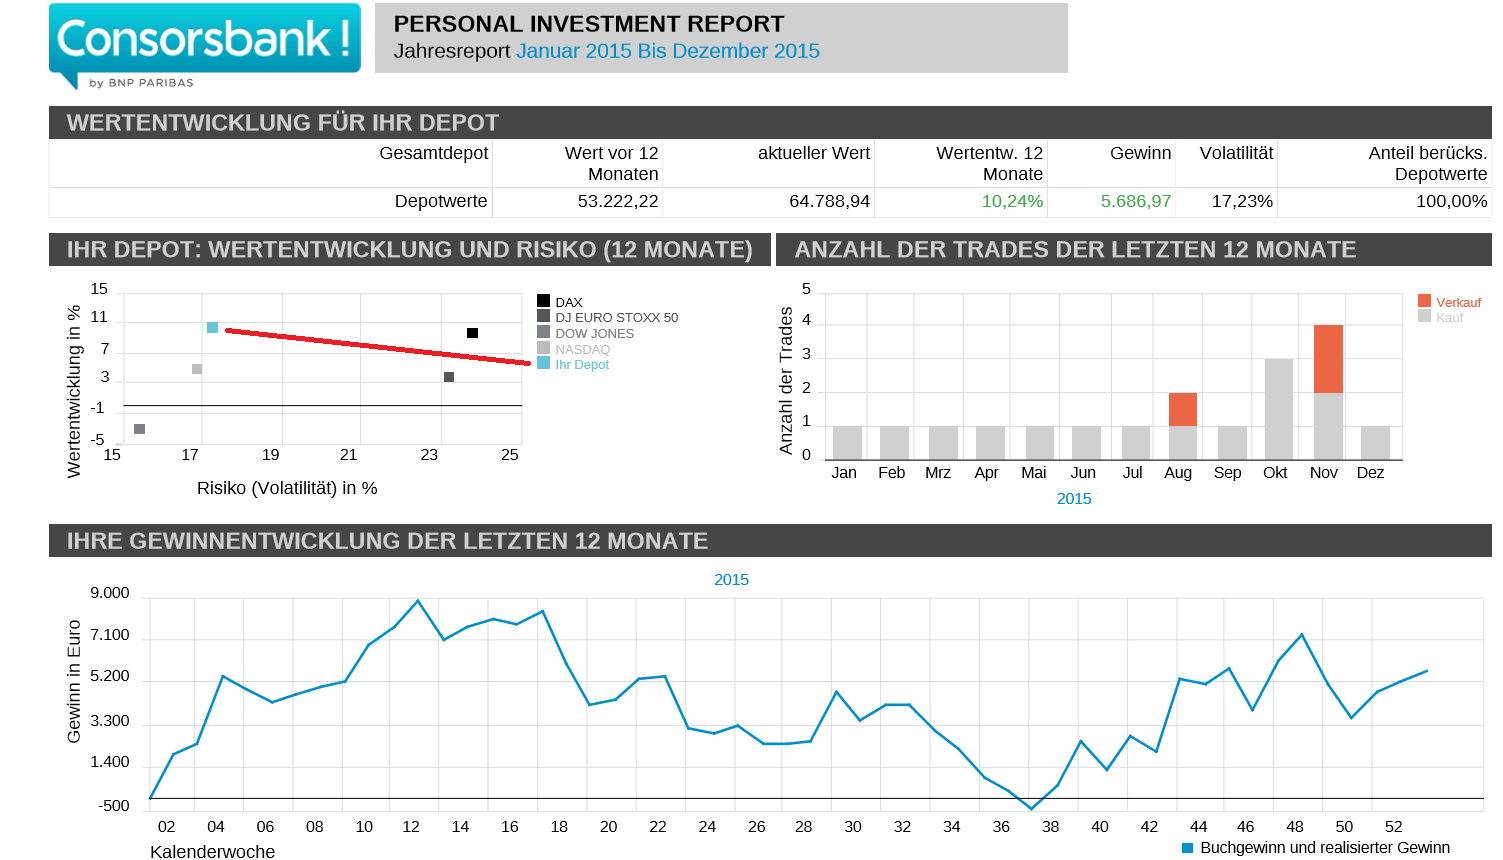Click the Wertentwicklung für Ihr Depot header
The height and width of the screenshot is (860, 1503).
[x=283, y=122]
